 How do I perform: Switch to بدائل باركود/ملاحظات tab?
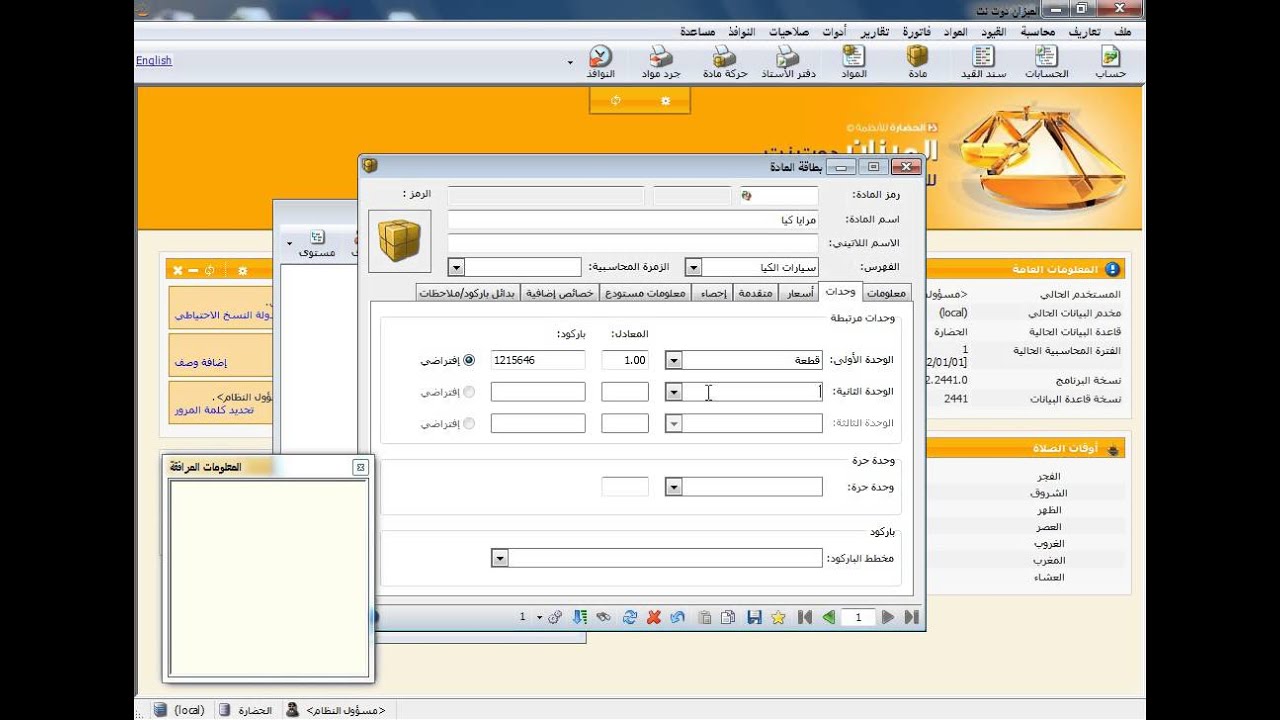[468, 292]
